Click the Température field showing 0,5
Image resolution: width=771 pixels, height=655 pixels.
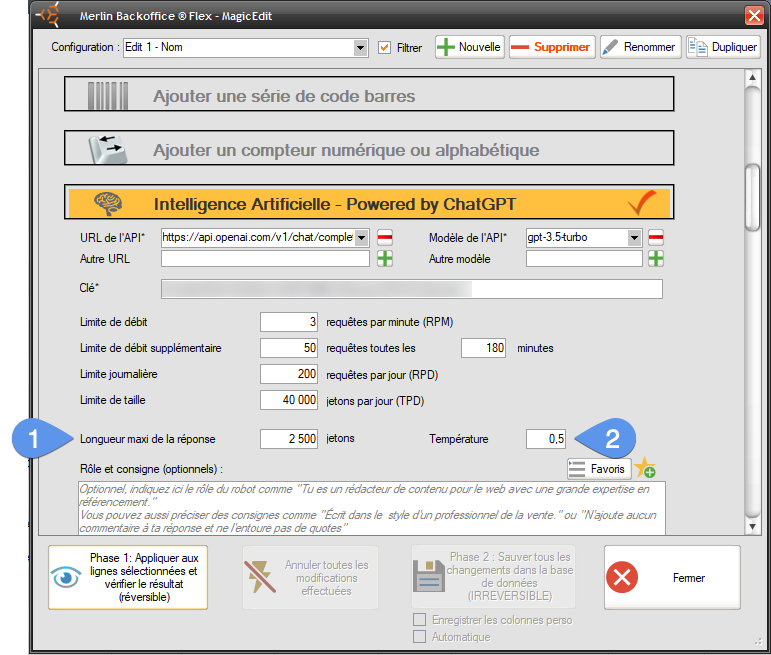click(546, 439)
